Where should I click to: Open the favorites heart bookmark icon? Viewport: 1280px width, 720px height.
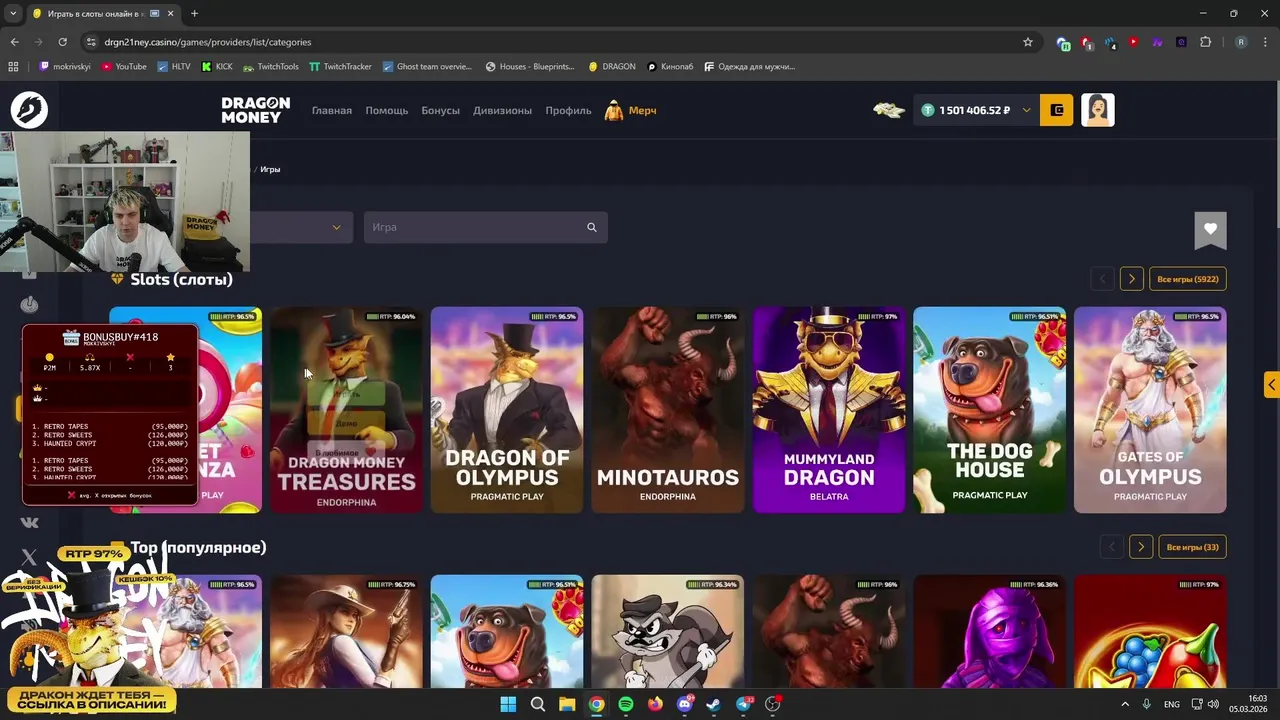pos(1210,229)
